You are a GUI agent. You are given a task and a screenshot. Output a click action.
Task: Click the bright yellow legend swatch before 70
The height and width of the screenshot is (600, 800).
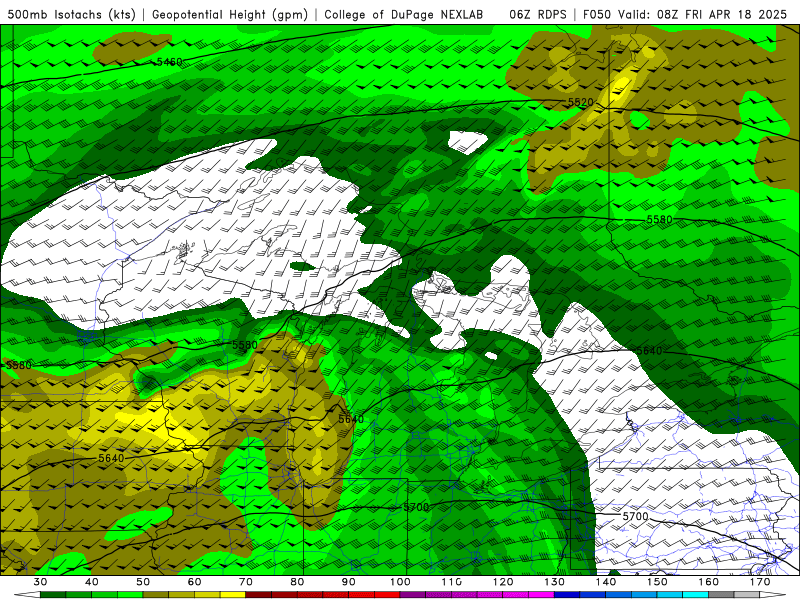point(233,595)
